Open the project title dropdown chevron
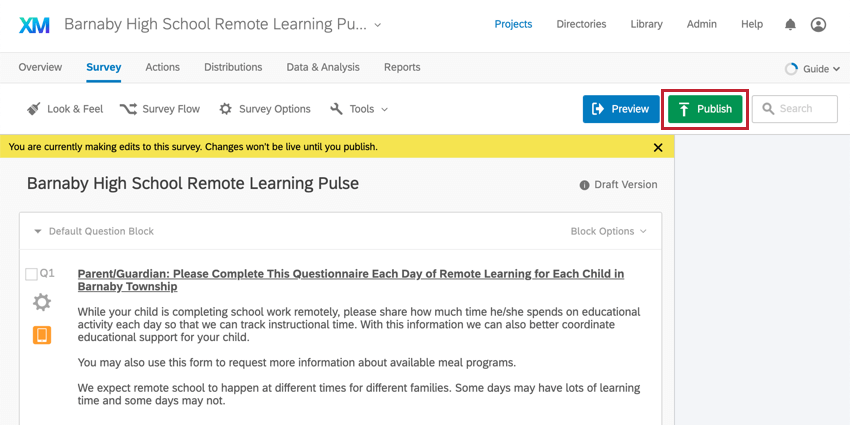The image size is (850, 425). 378,25
